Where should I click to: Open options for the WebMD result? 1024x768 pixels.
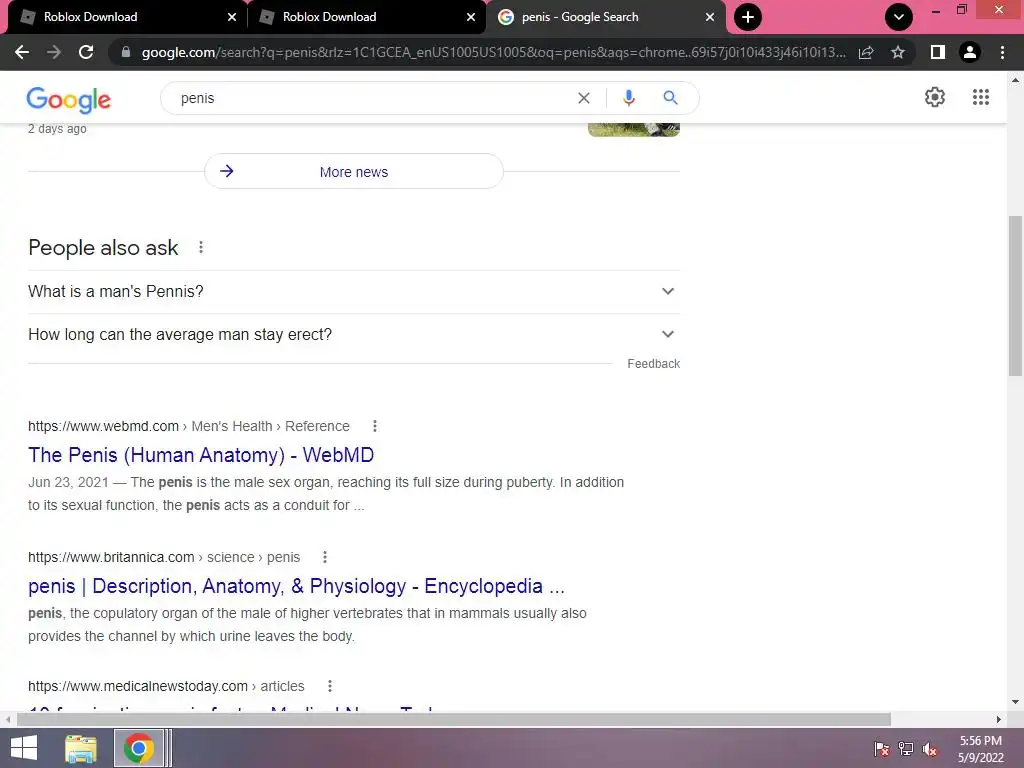[375, 426]
